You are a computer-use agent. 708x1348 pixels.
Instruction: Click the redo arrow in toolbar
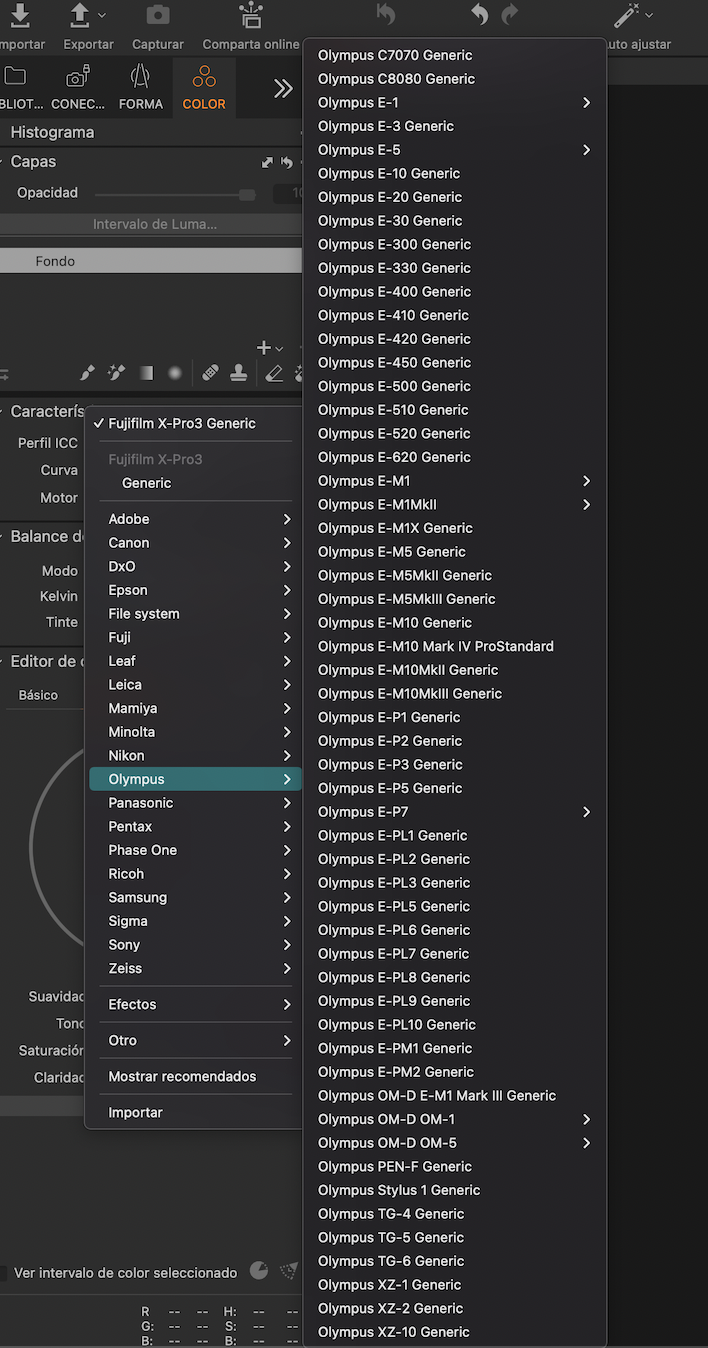point(510,15)
